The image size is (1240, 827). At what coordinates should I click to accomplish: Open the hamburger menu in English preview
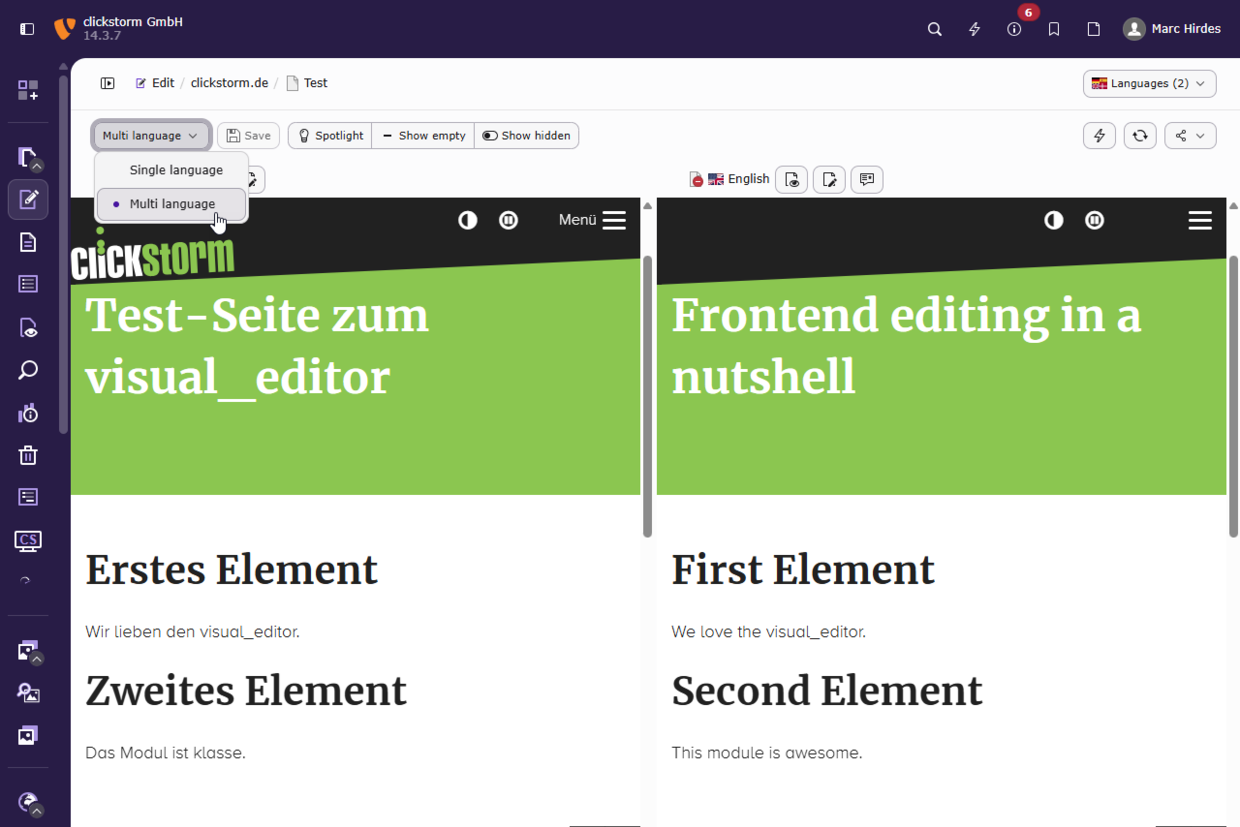(1200, 220)
